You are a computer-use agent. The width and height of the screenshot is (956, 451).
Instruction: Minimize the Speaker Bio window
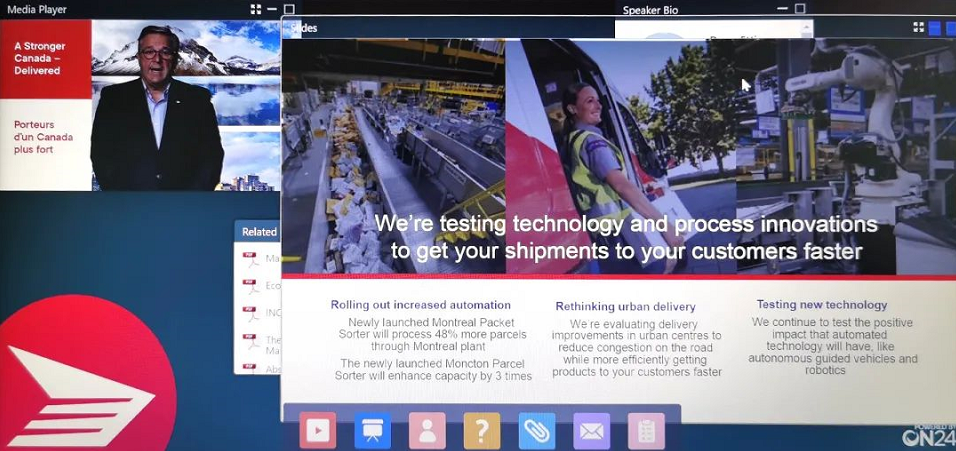[x=783, y=9]
